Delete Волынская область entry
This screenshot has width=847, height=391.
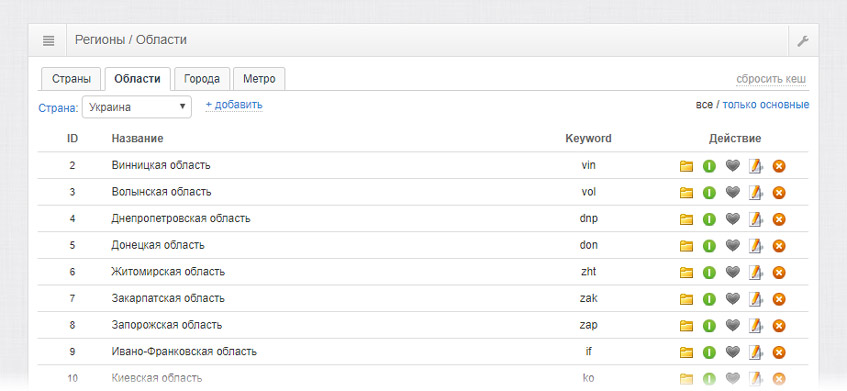click(778, 193)
